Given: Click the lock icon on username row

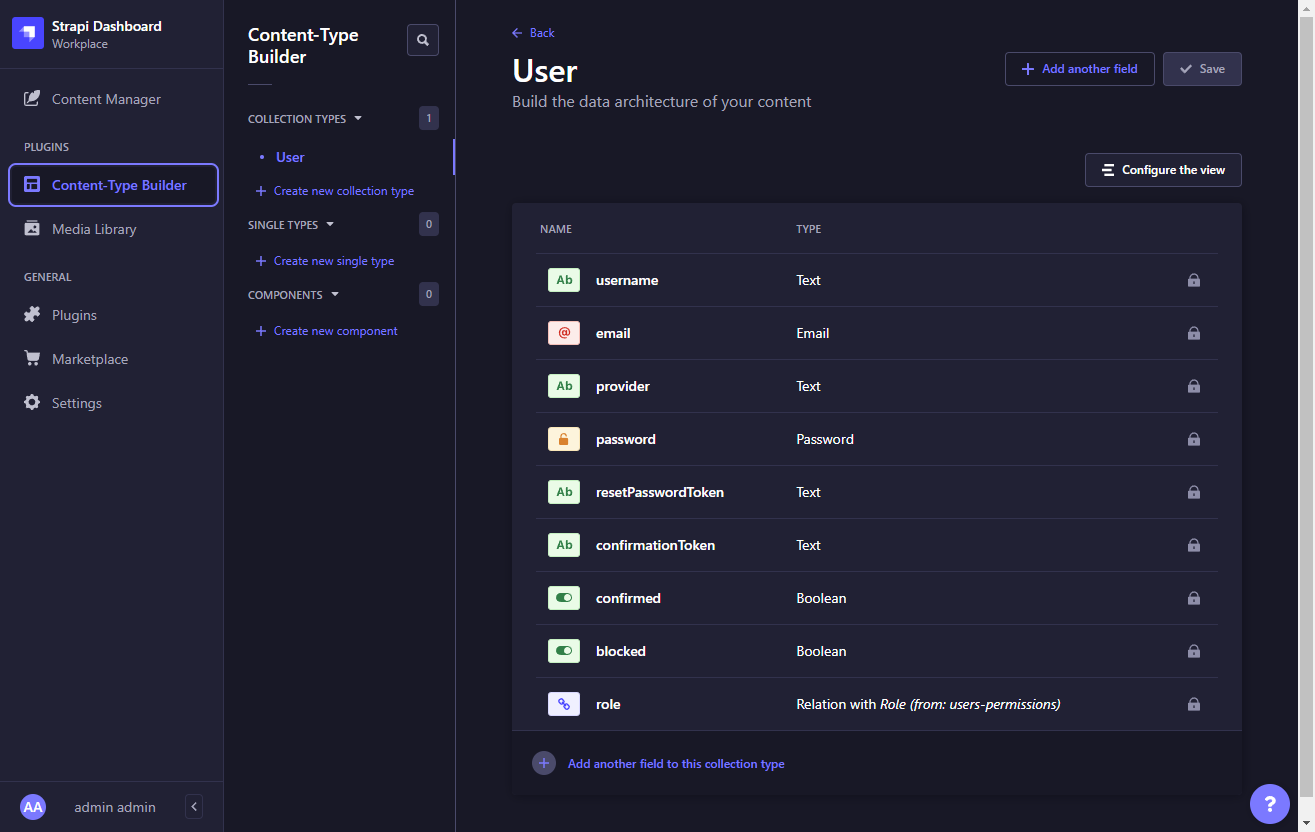Looking at the screenshot, I should [x=1194, y=280].
